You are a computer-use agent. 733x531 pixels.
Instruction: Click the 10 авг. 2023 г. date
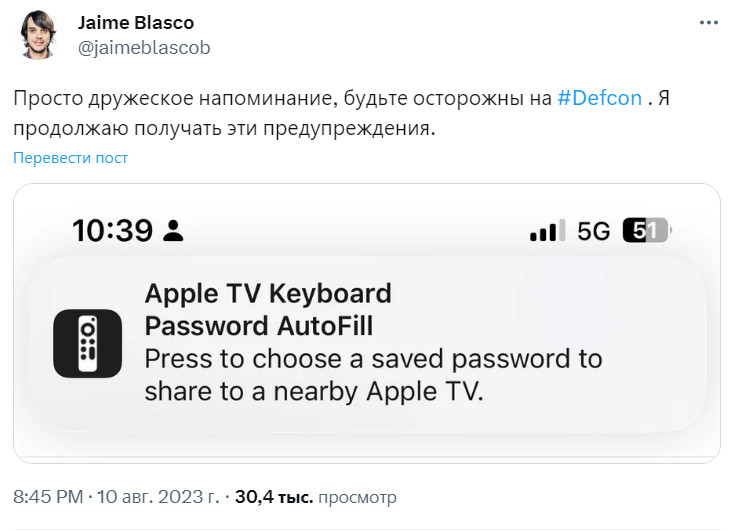[158, 496]
